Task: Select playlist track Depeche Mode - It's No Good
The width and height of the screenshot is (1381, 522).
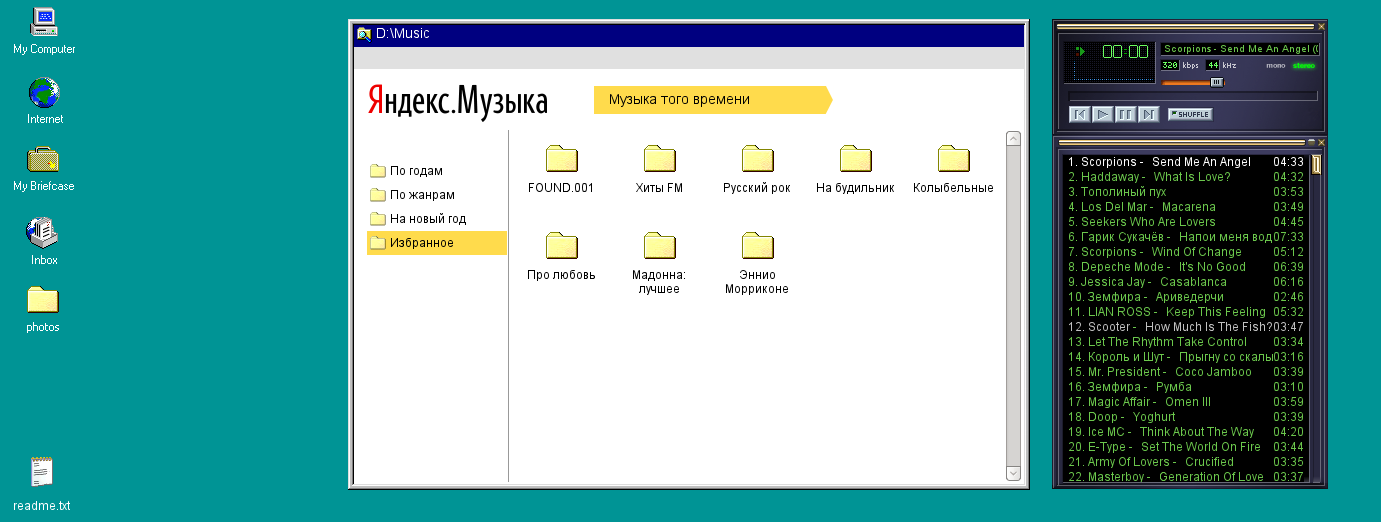Action: coord(1185,267)
